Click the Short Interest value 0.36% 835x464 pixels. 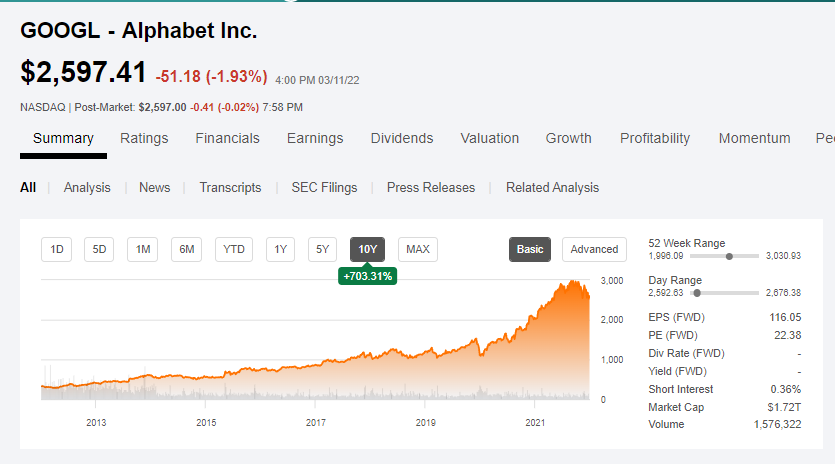point(785,389)
